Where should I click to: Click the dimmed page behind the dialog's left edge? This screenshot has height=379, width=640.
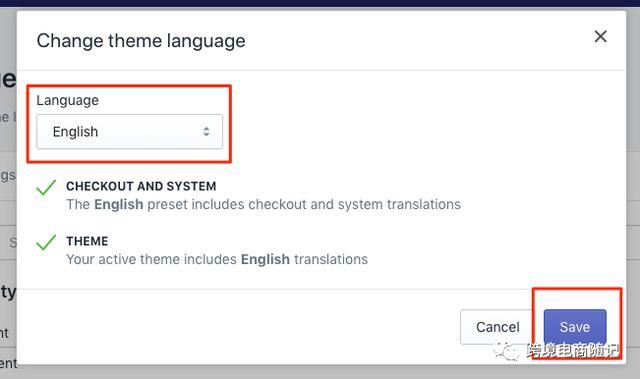pos(8,204)
